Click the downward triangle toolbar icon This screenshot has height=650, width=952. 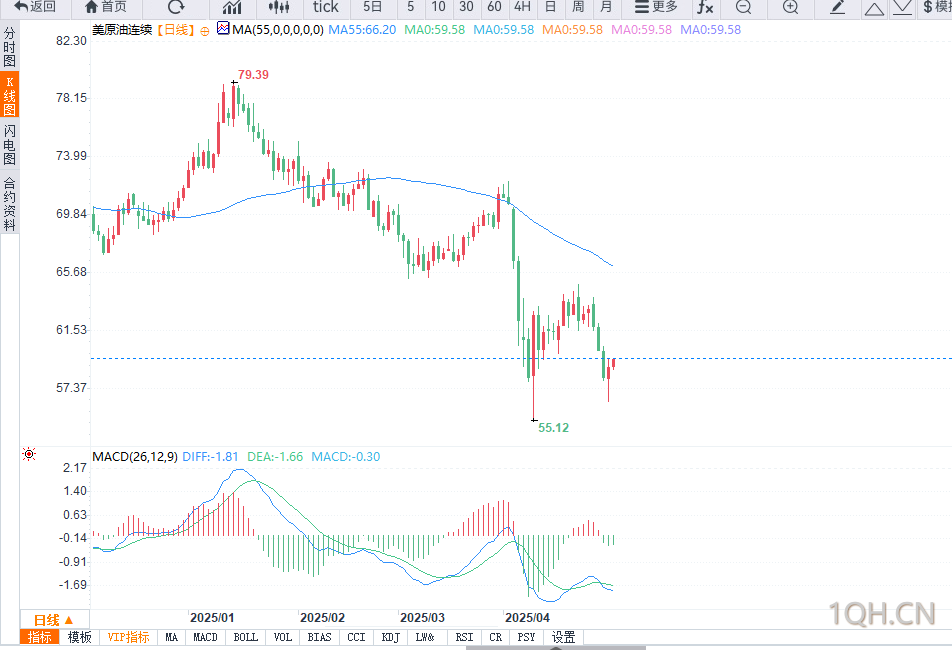tap(903, 8)
